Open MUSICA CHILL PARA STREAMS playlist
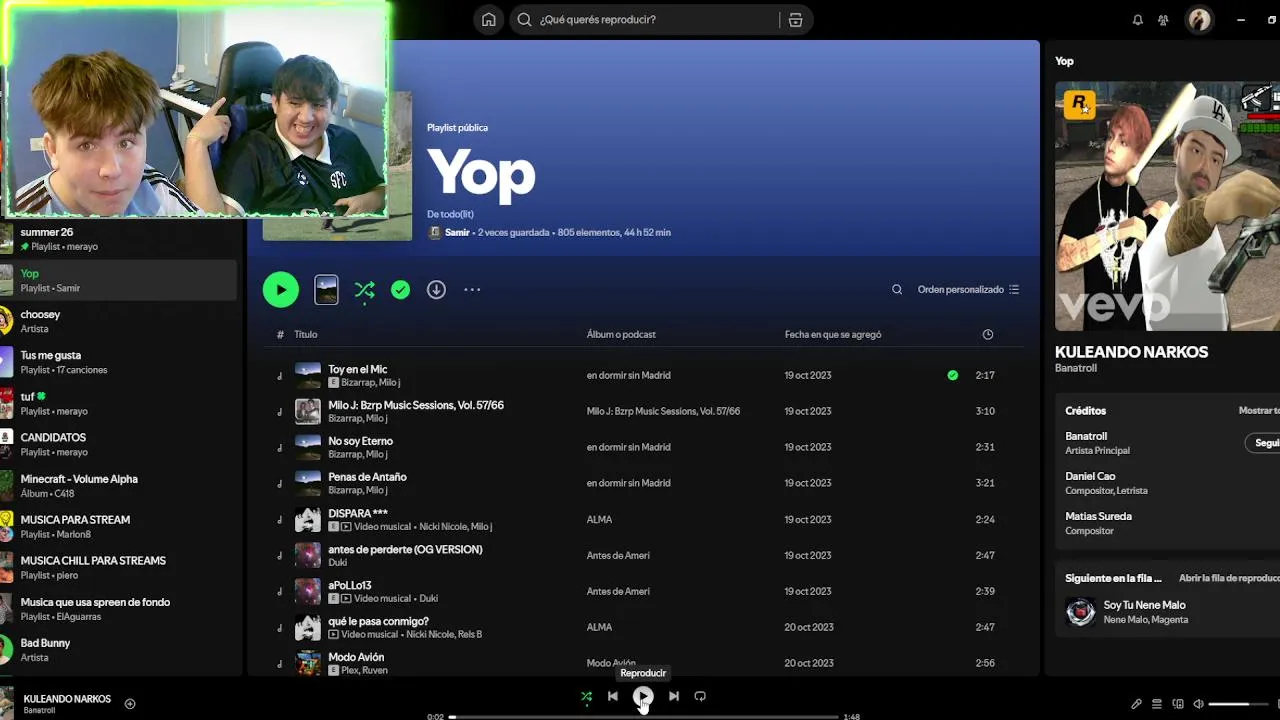 tap(119, 567)
